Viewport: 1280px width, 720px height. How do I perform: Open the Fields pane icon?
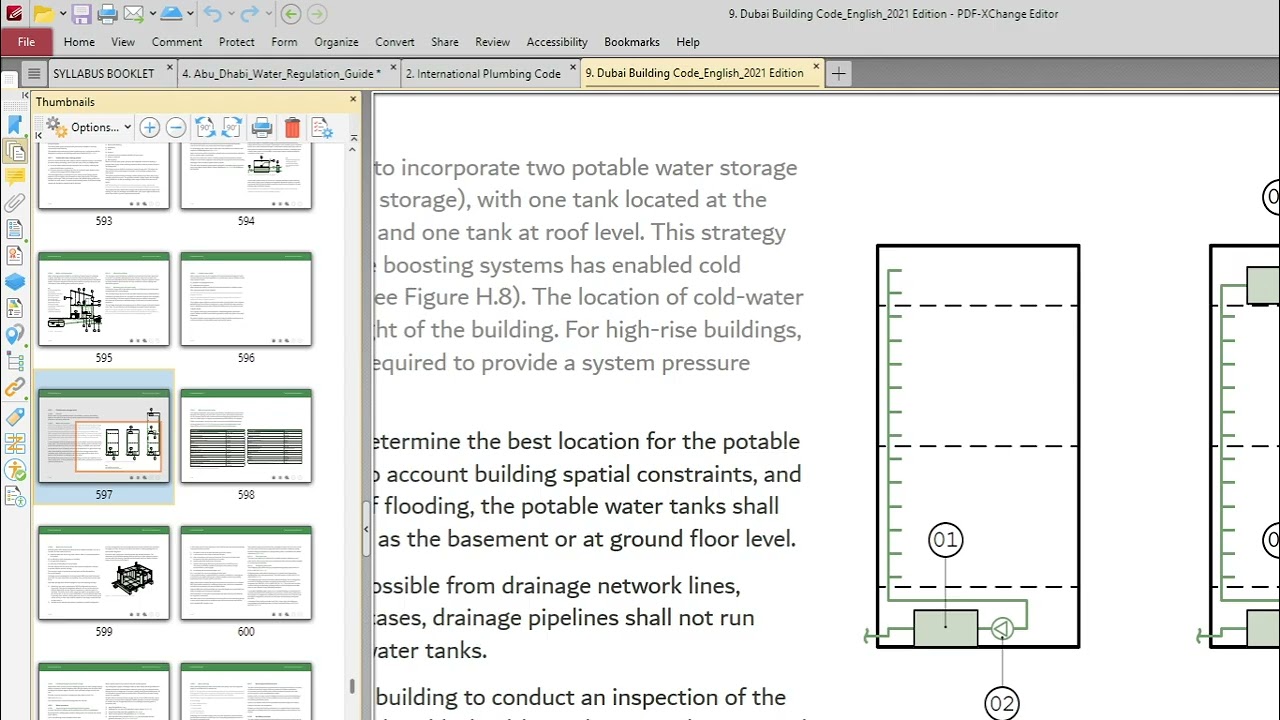[15, 229]
